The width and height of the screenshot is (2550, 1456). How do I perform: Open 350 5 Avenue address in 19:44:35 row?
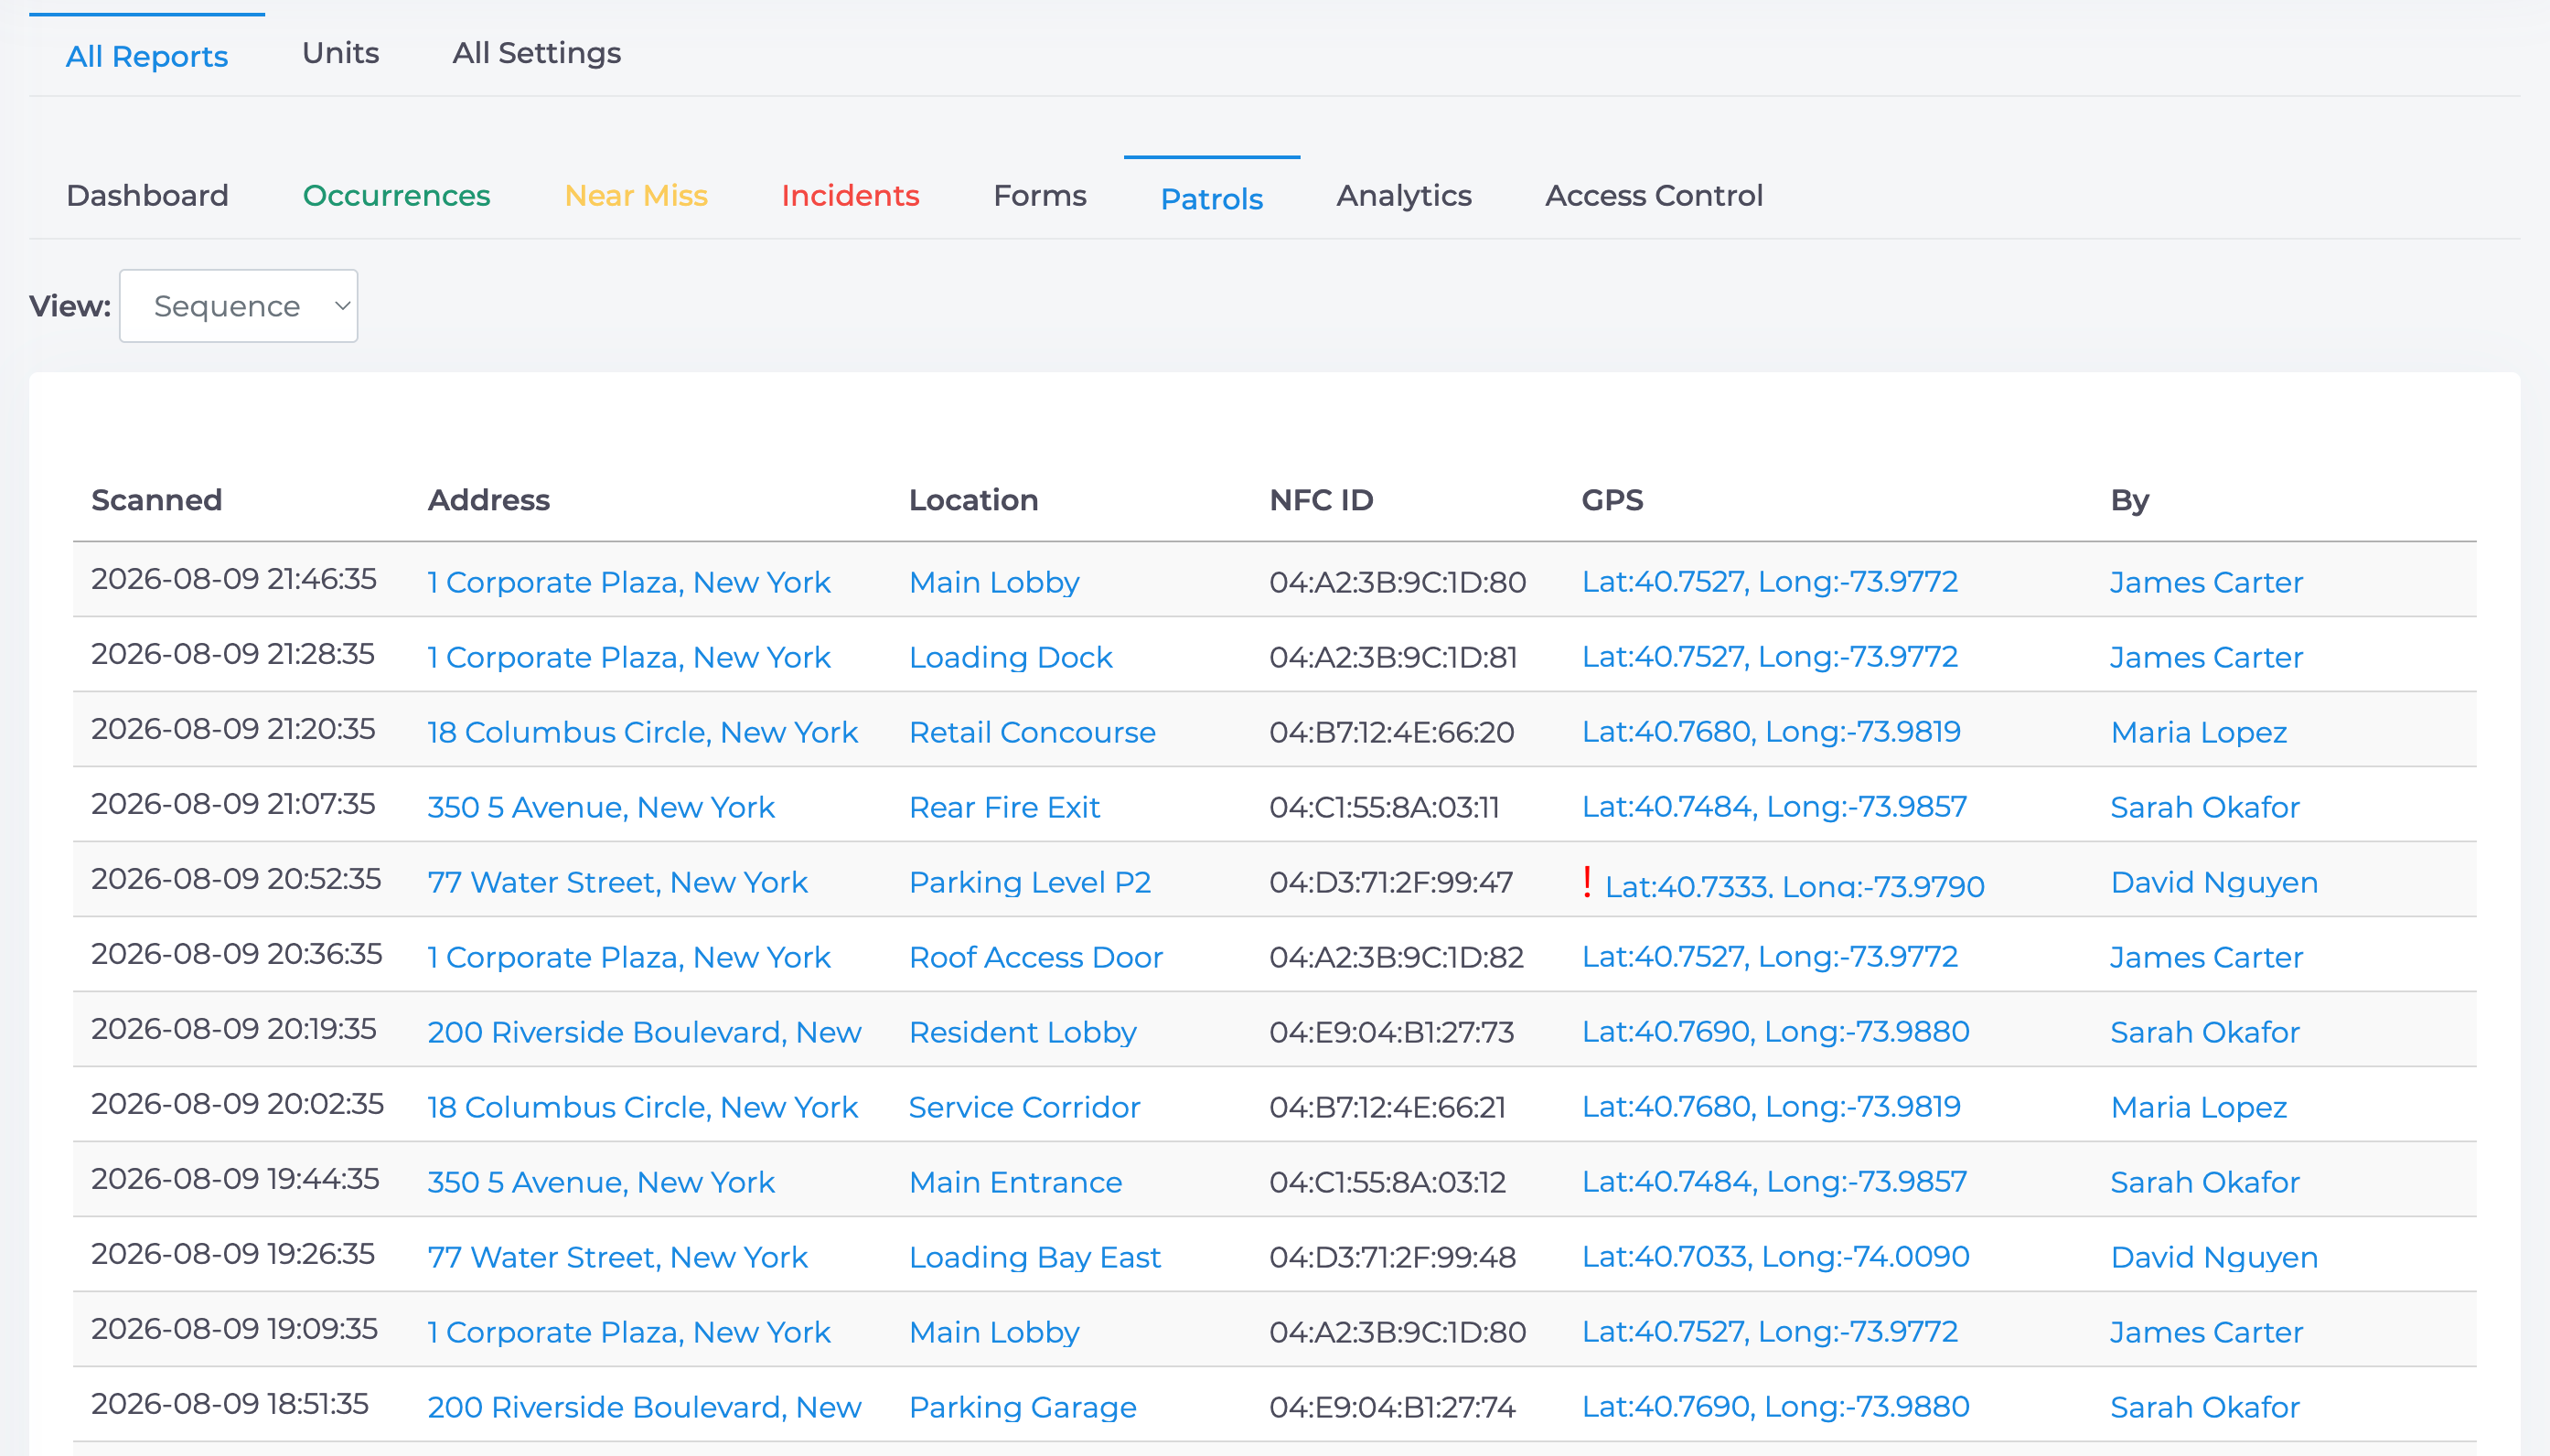point(601,1182)
